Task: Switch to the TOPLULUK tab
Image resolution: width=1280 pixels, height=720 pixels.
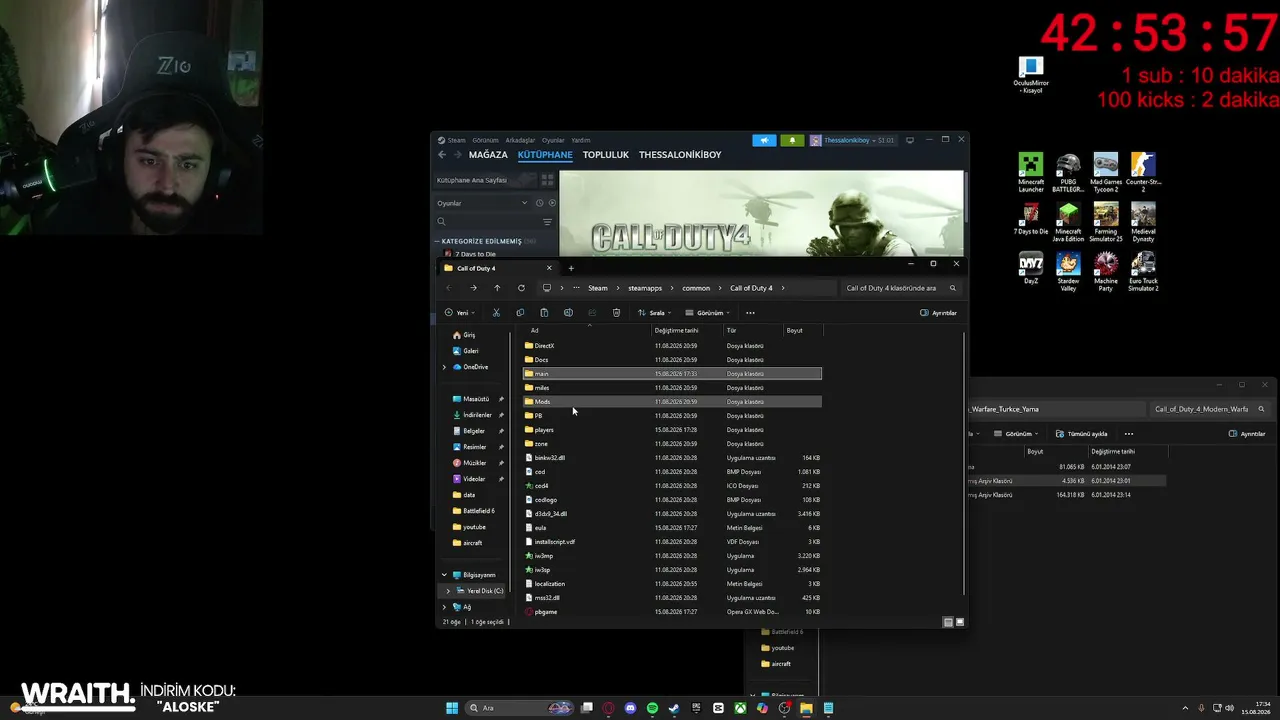Action: [x=606, y=155]
